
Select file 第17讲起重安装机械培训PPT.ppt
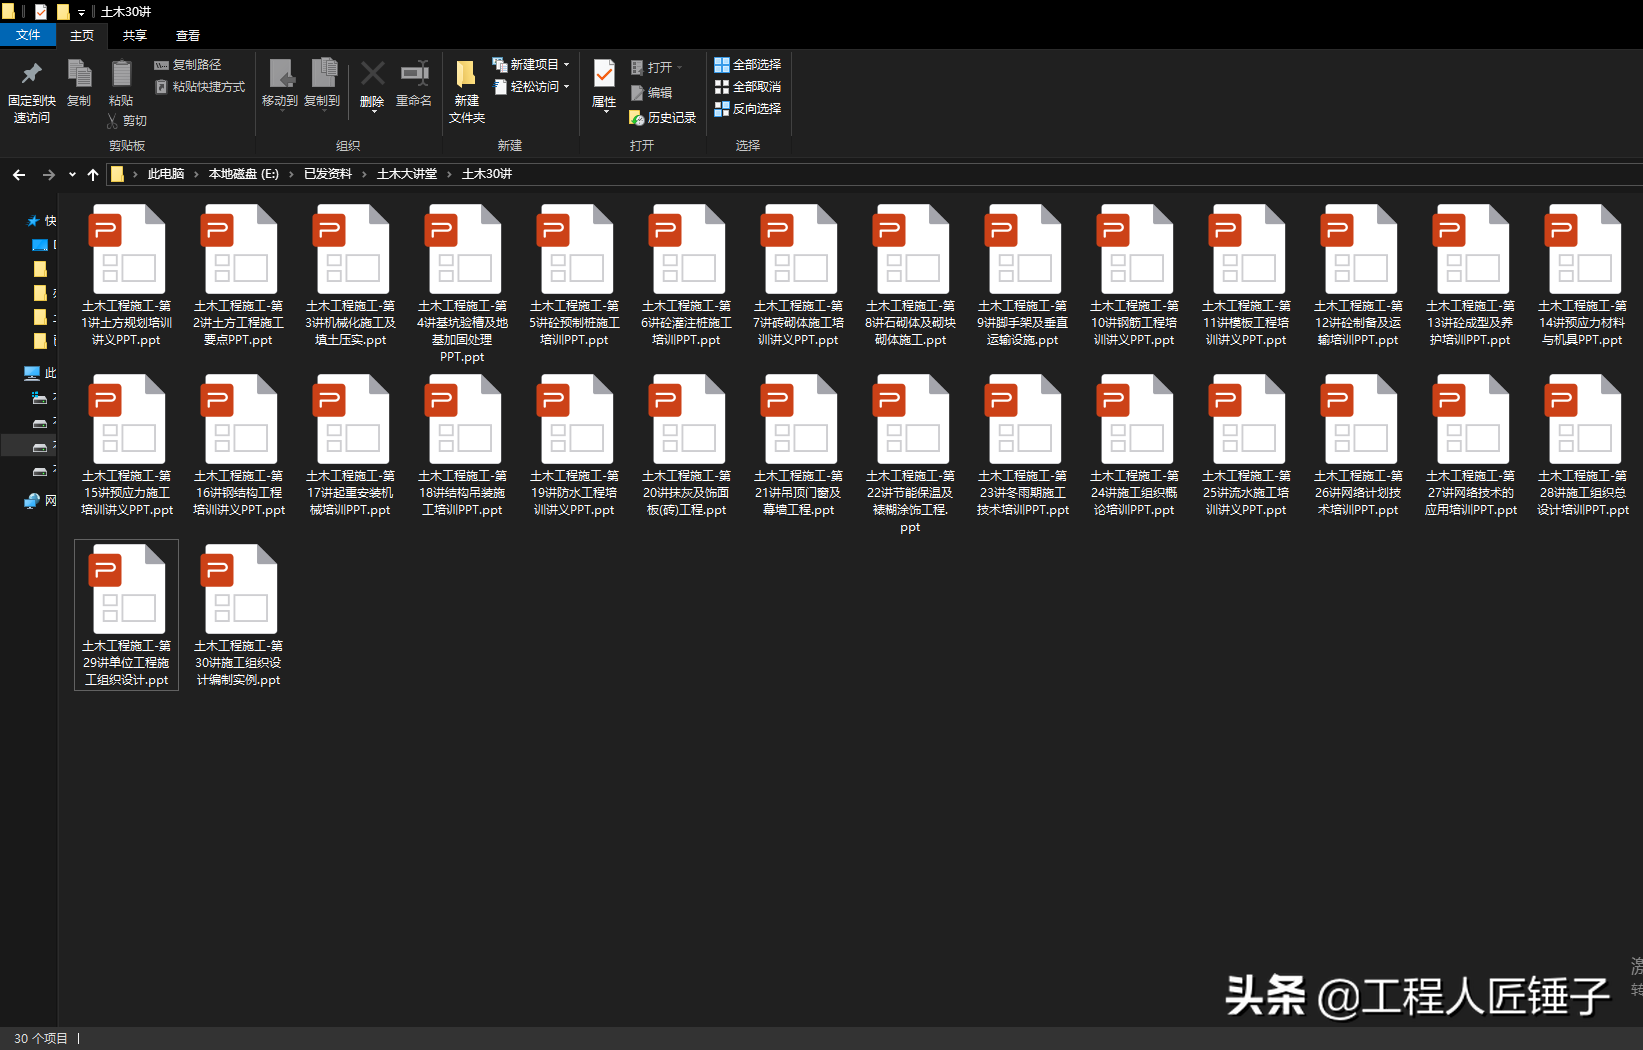click(351, 446)
